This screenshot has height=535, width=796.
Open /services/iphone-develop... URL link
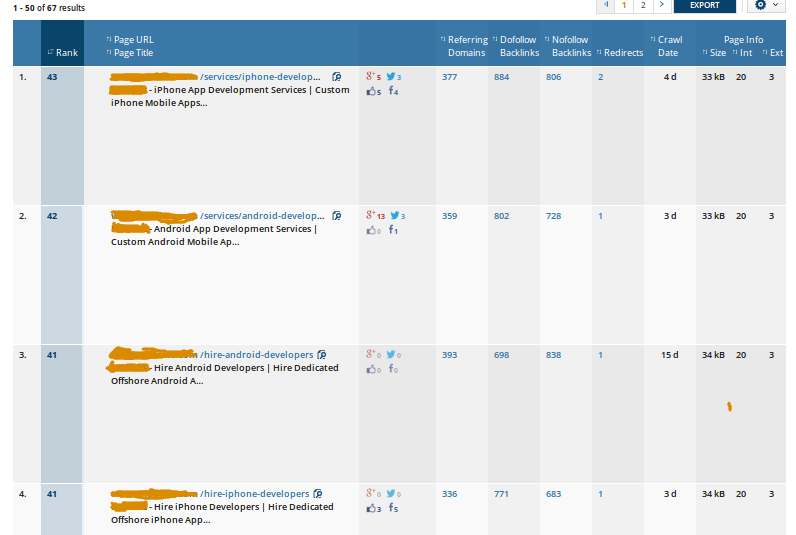(x=260, y=77)
